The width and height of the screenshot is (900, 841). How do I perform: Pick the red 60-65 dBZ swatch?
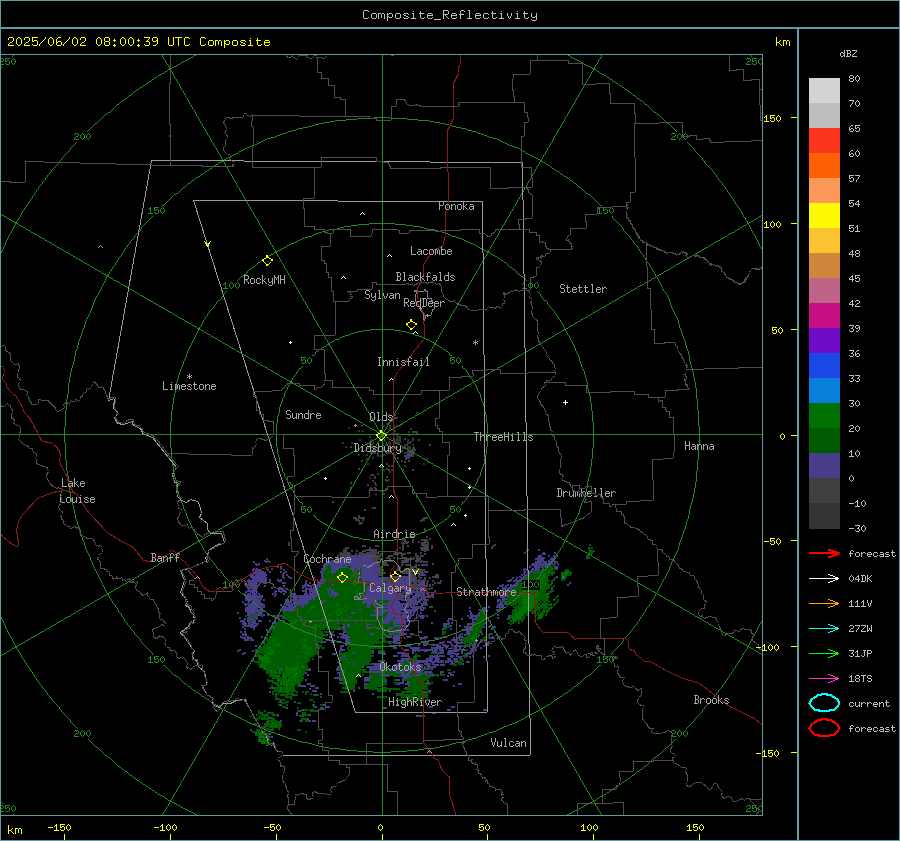(824, 140)
